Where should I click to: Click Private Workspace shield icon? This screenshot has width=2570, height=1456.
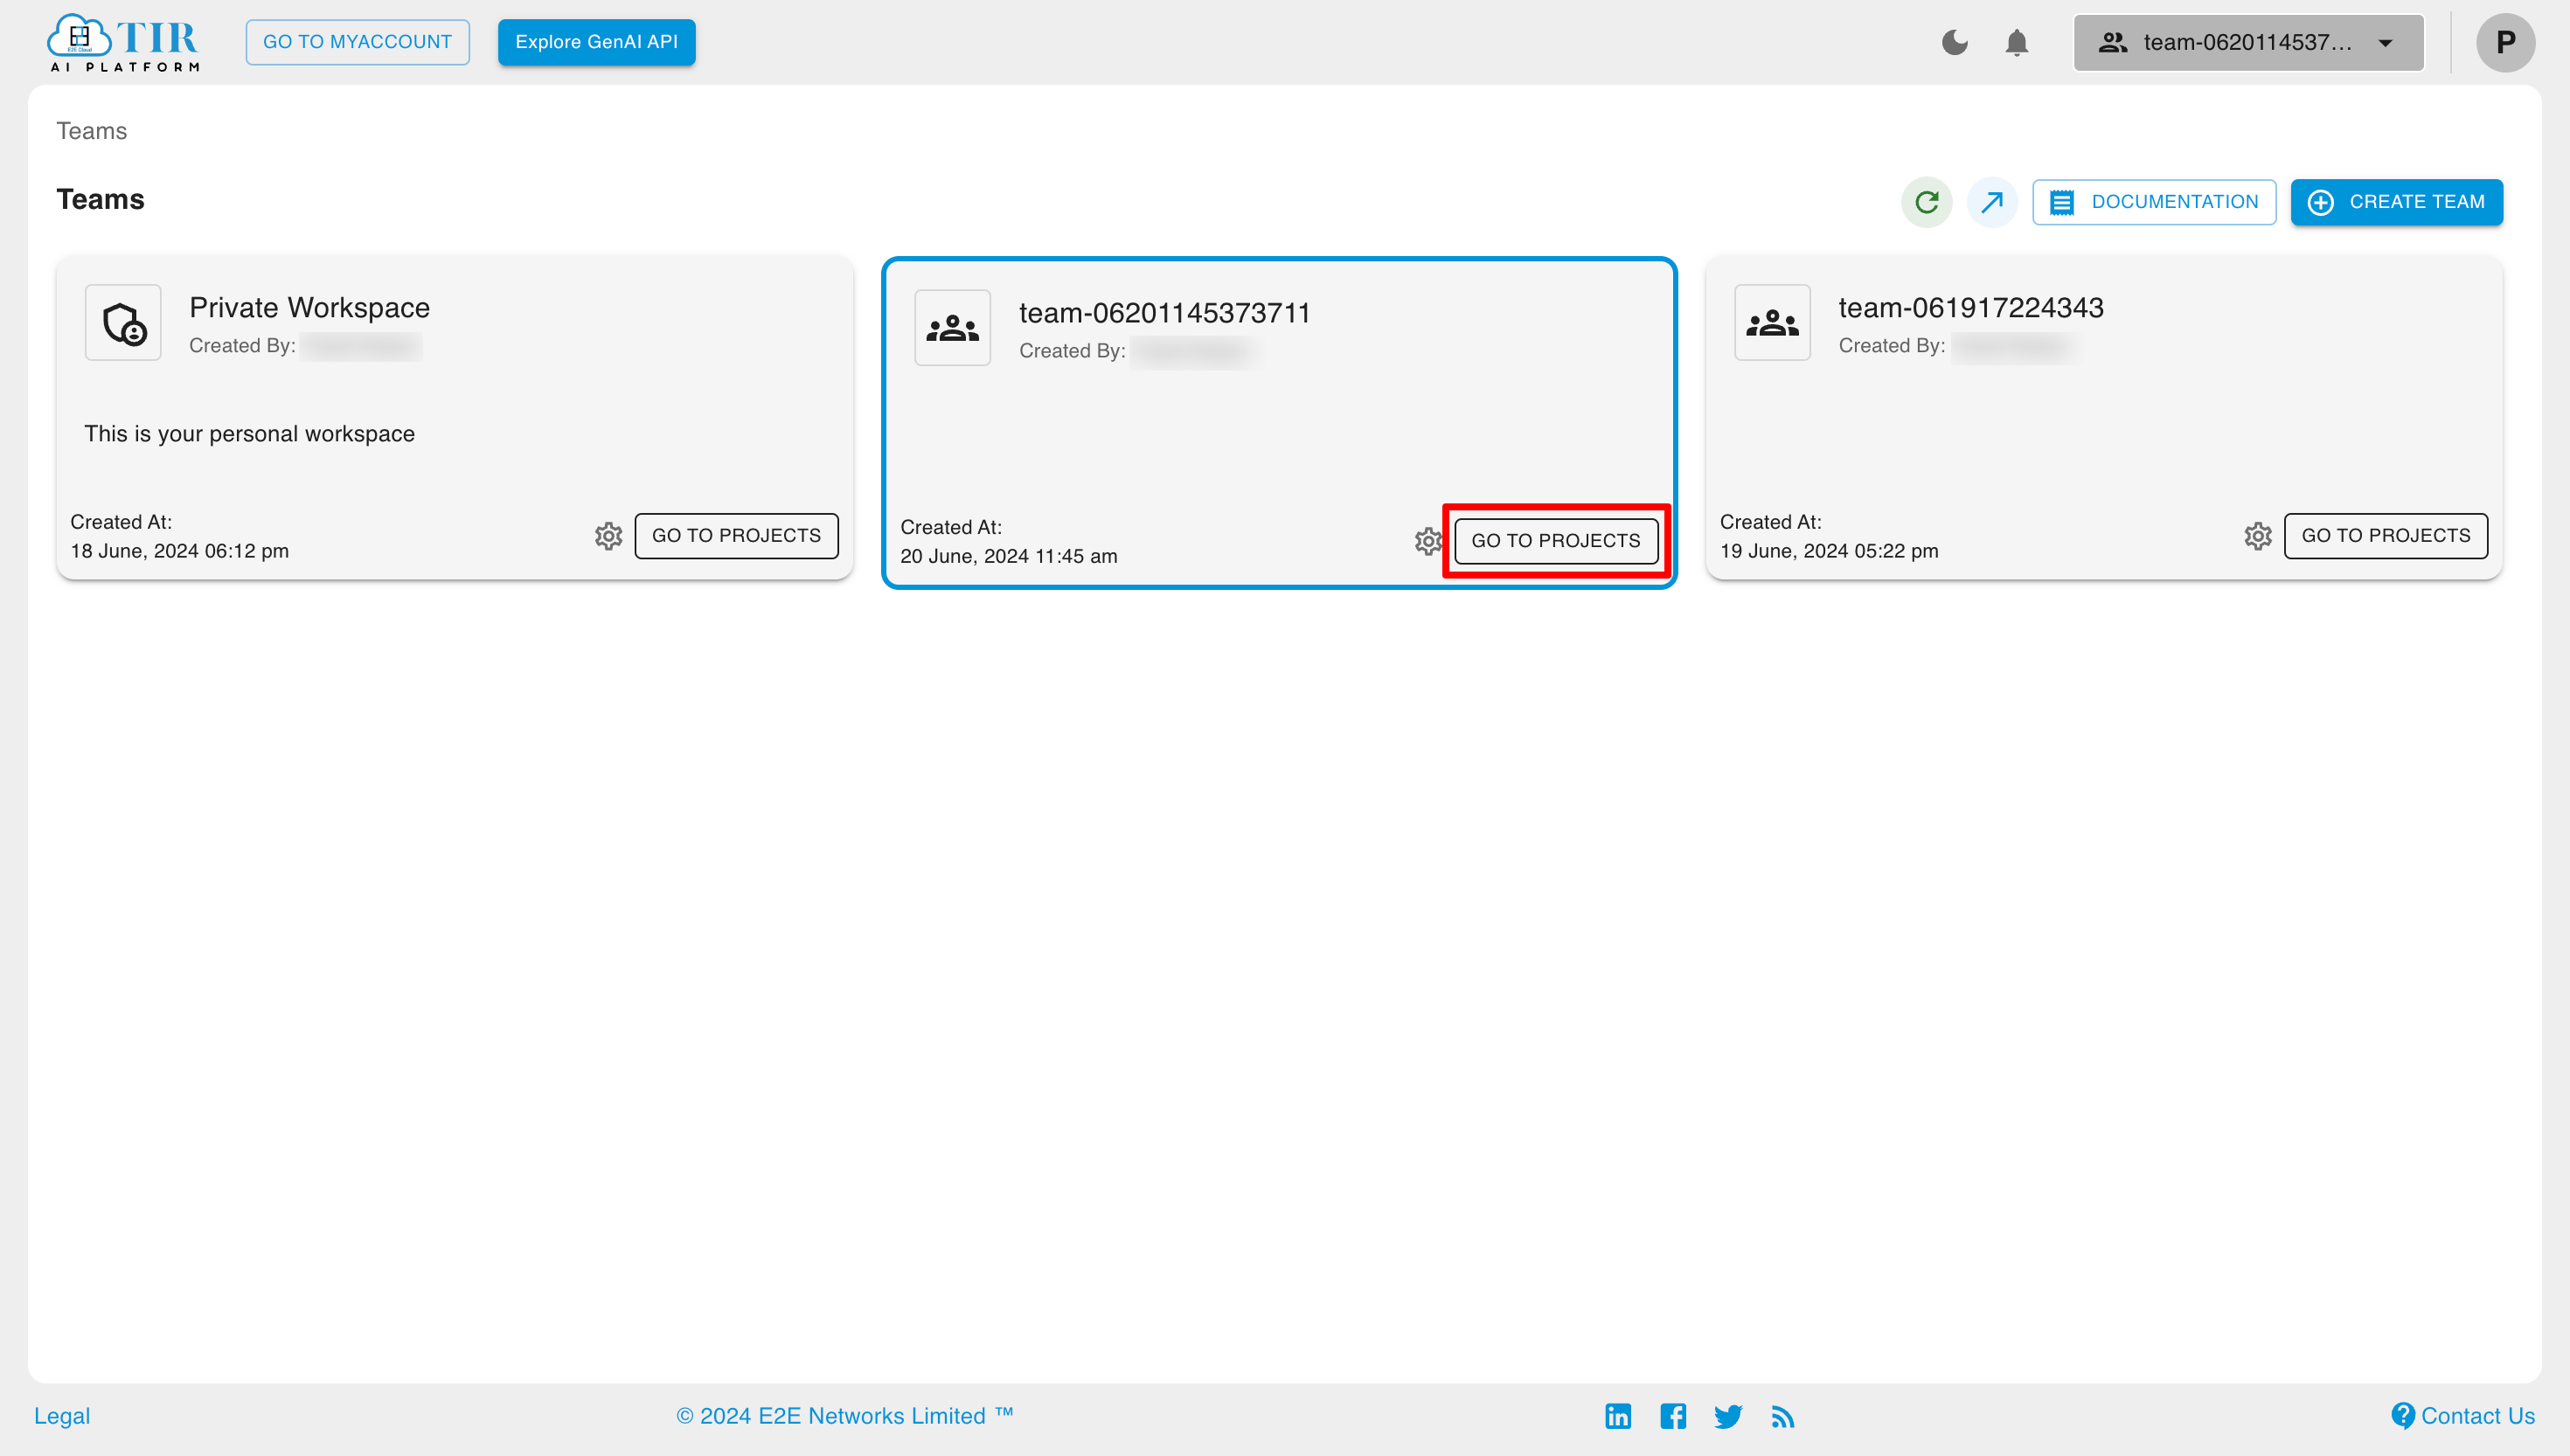123,322
